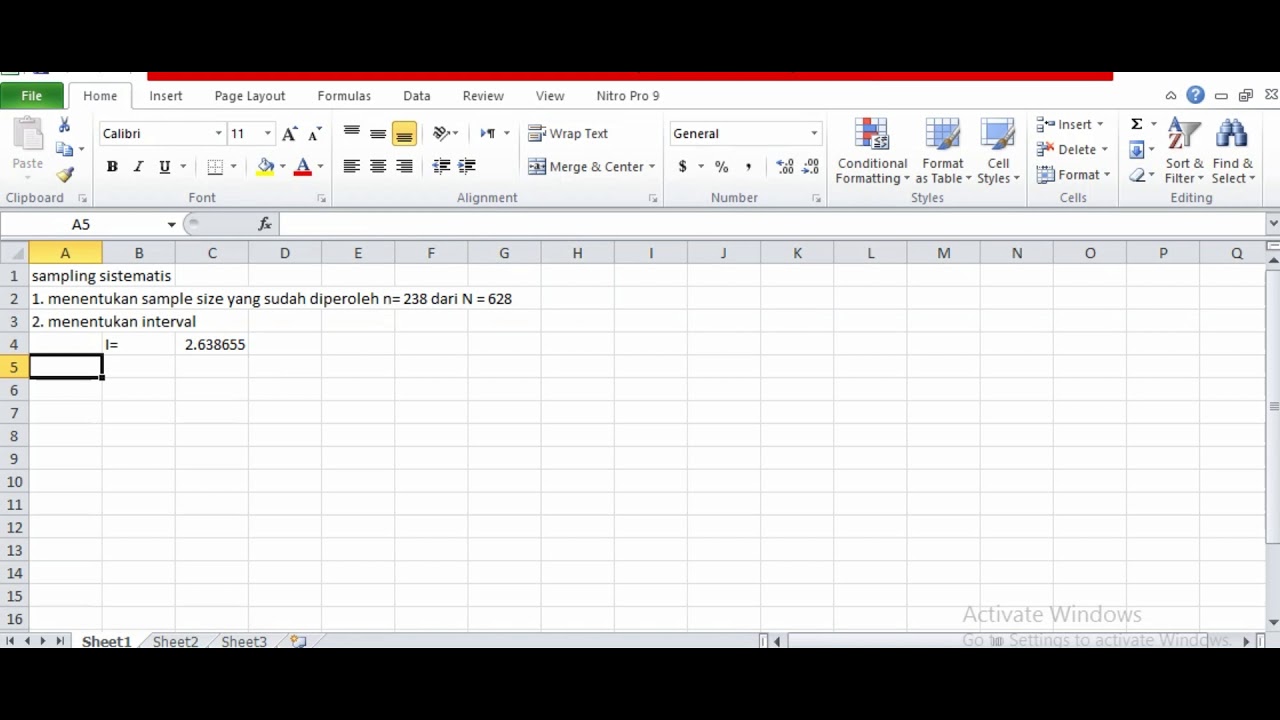1280x720 pixels.
Task: Switch to the Formulas ribbon tab
Action: (x=344, y=95)
